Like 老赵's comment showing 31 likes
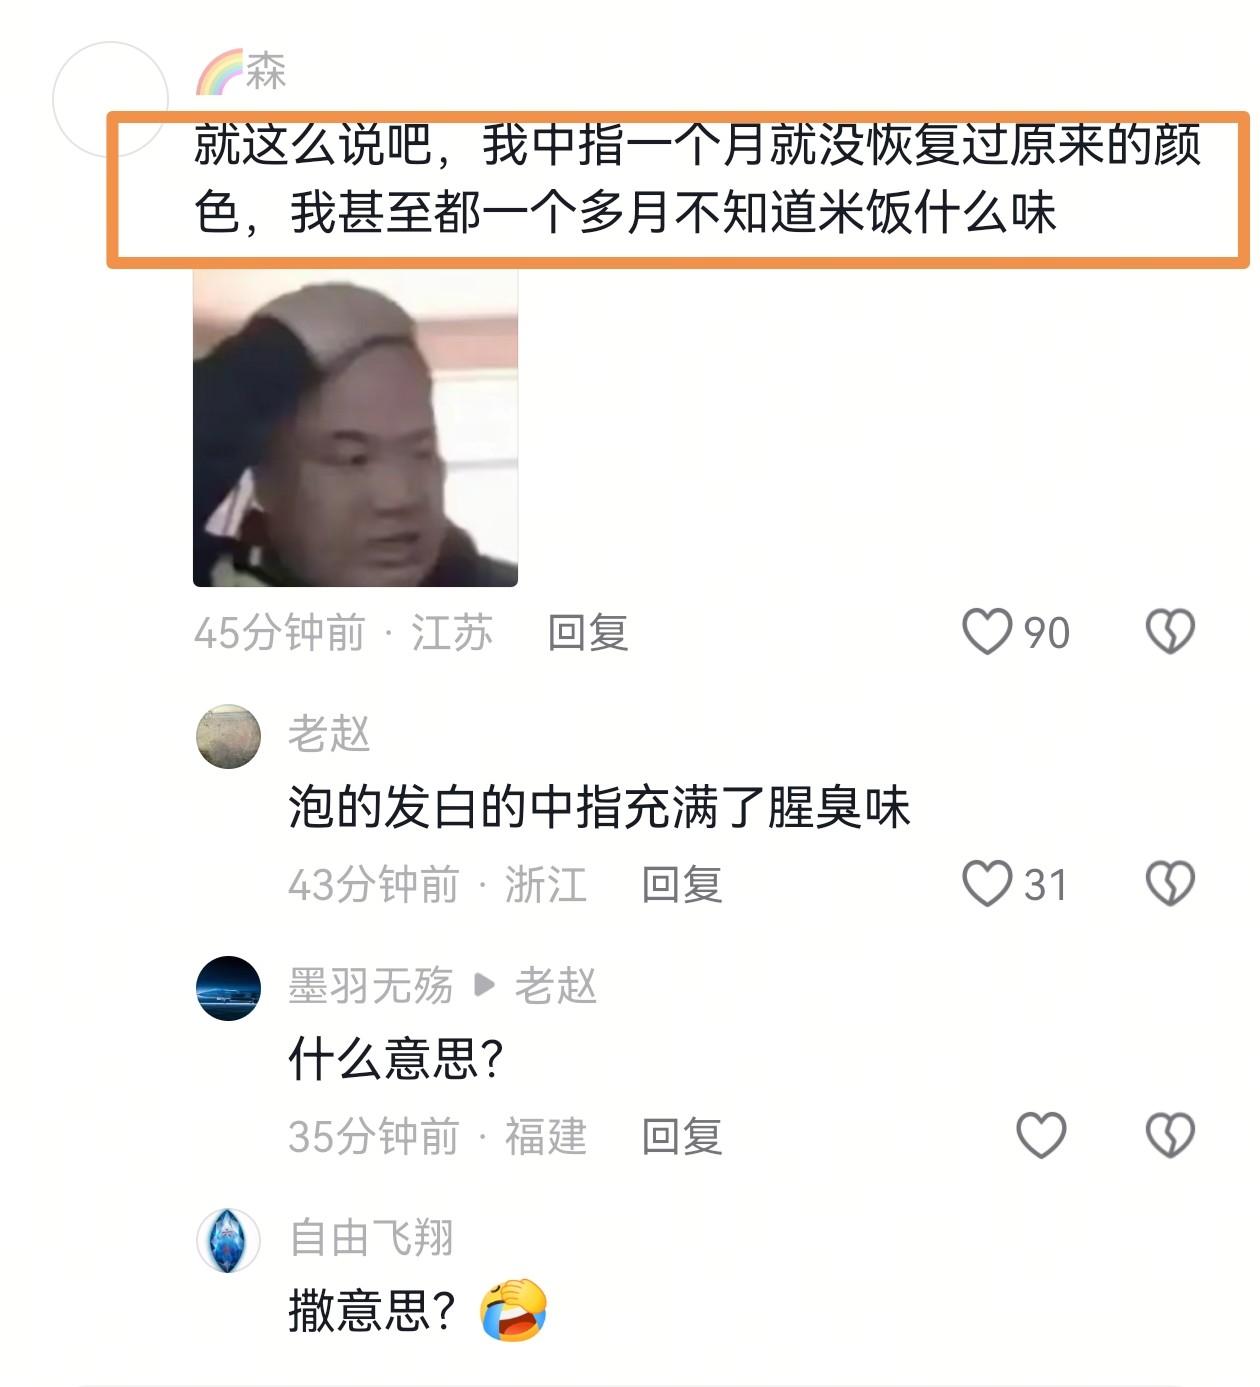Screen dimensions: 1260x1387 click(986, 884)
